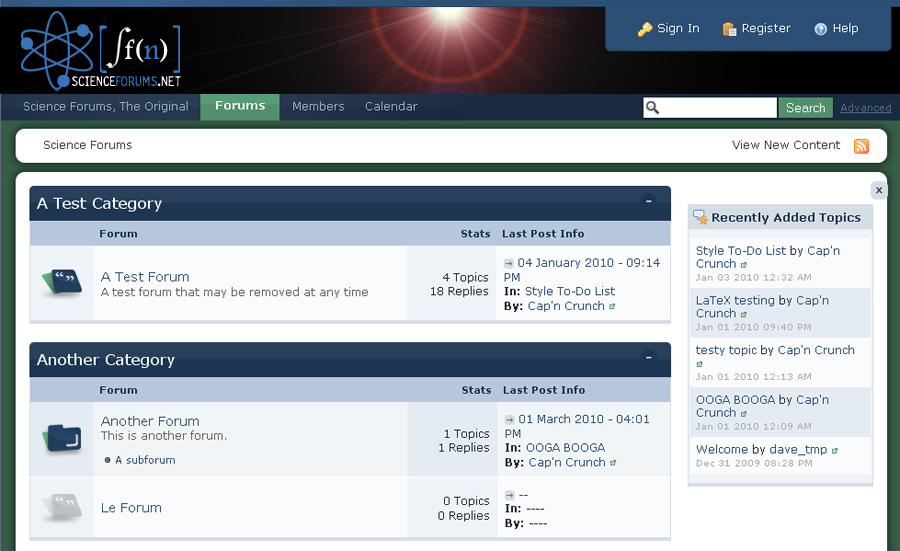The width and height of the screenshot is (900, 551).
Task: Click the 'Jan 03 2010 12:32 AM' timestamp
Action: tap(754, 278)
